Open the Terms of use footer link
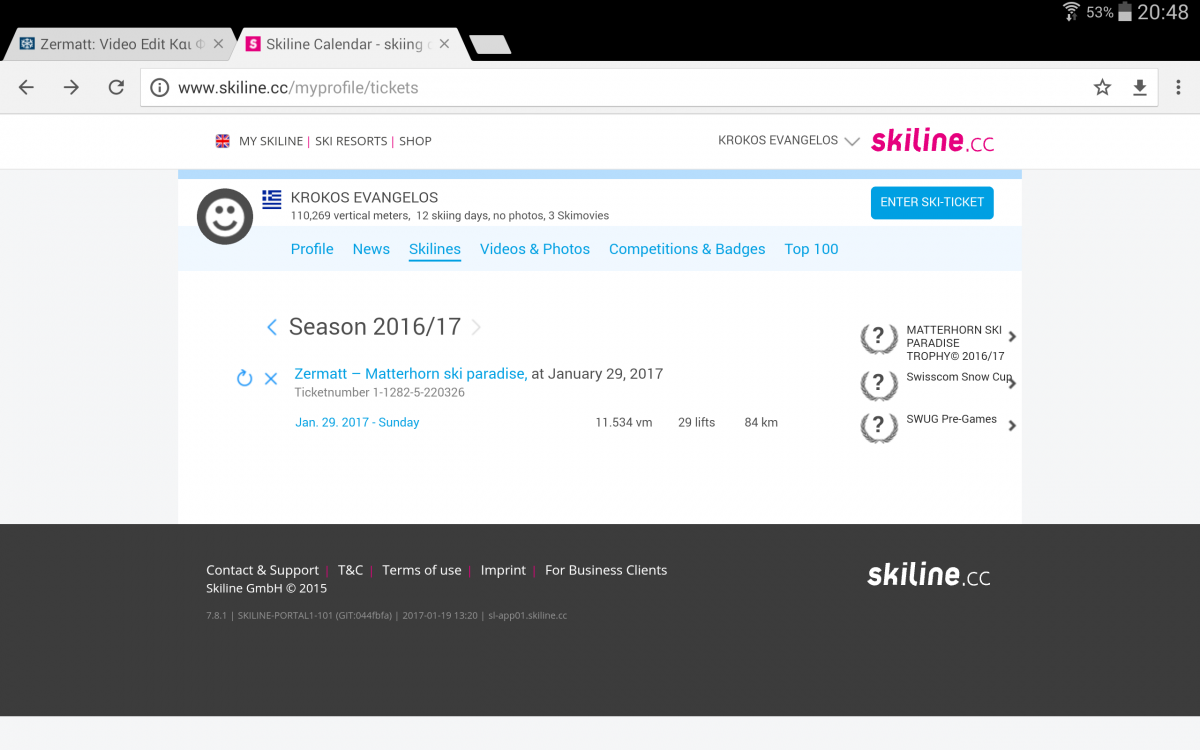 click(x=422, y=570)
